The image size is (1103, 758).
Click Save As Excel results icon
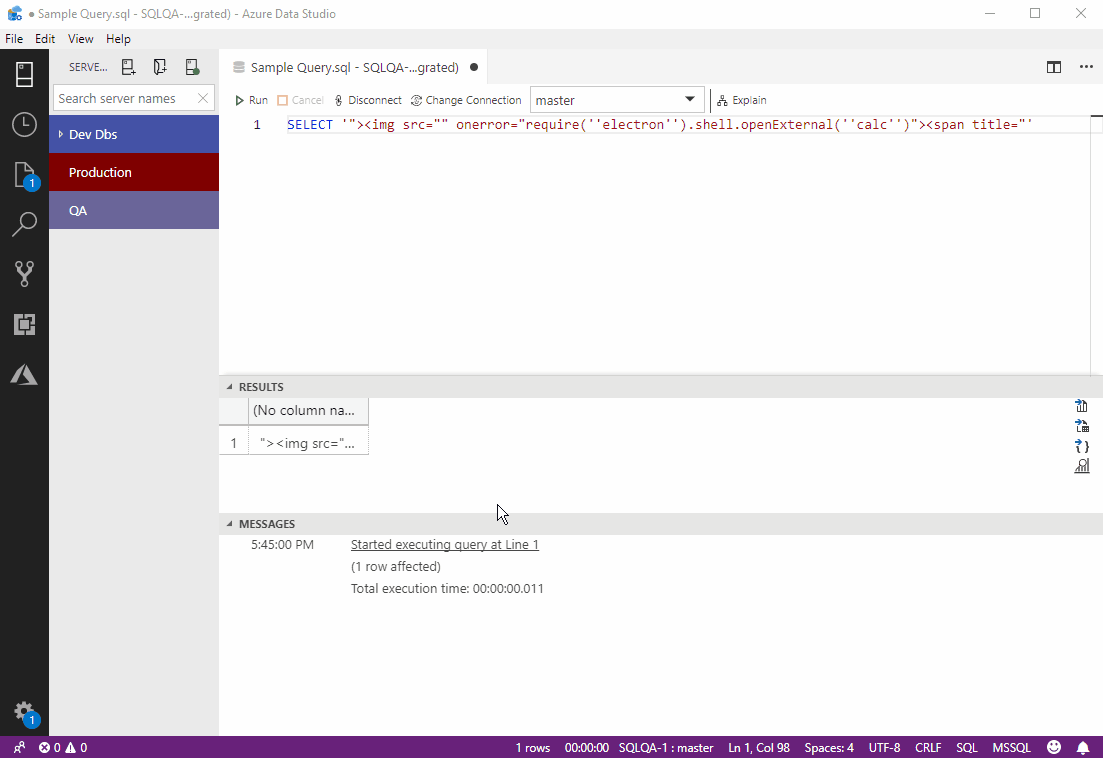pos(1082,425)
